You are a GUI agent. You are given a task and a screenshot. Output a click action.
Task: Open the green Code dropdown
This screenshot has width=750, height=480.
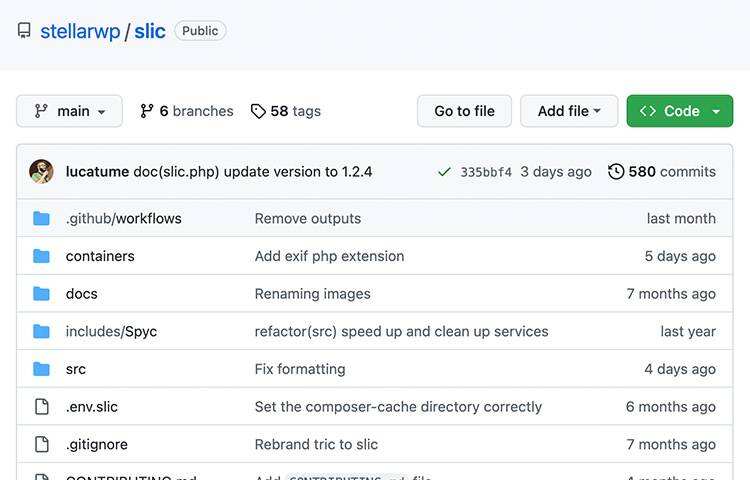coord(680,111)
